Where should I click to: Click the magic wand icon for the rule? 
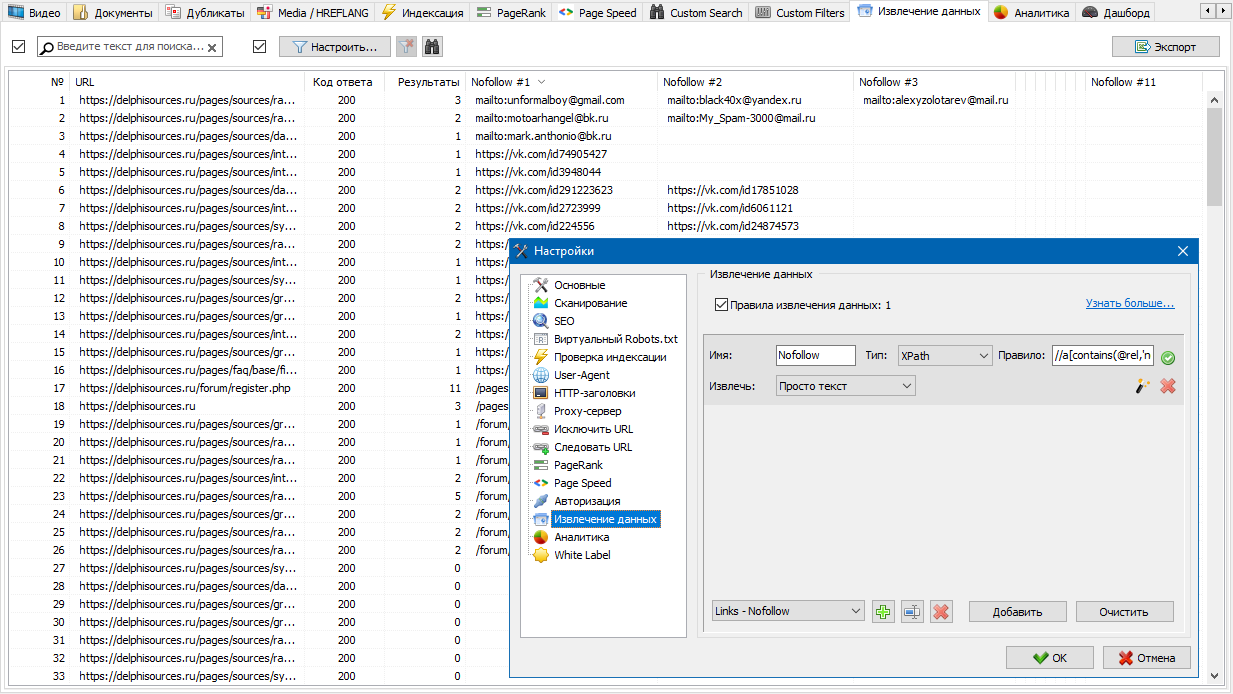point(1143,386)
